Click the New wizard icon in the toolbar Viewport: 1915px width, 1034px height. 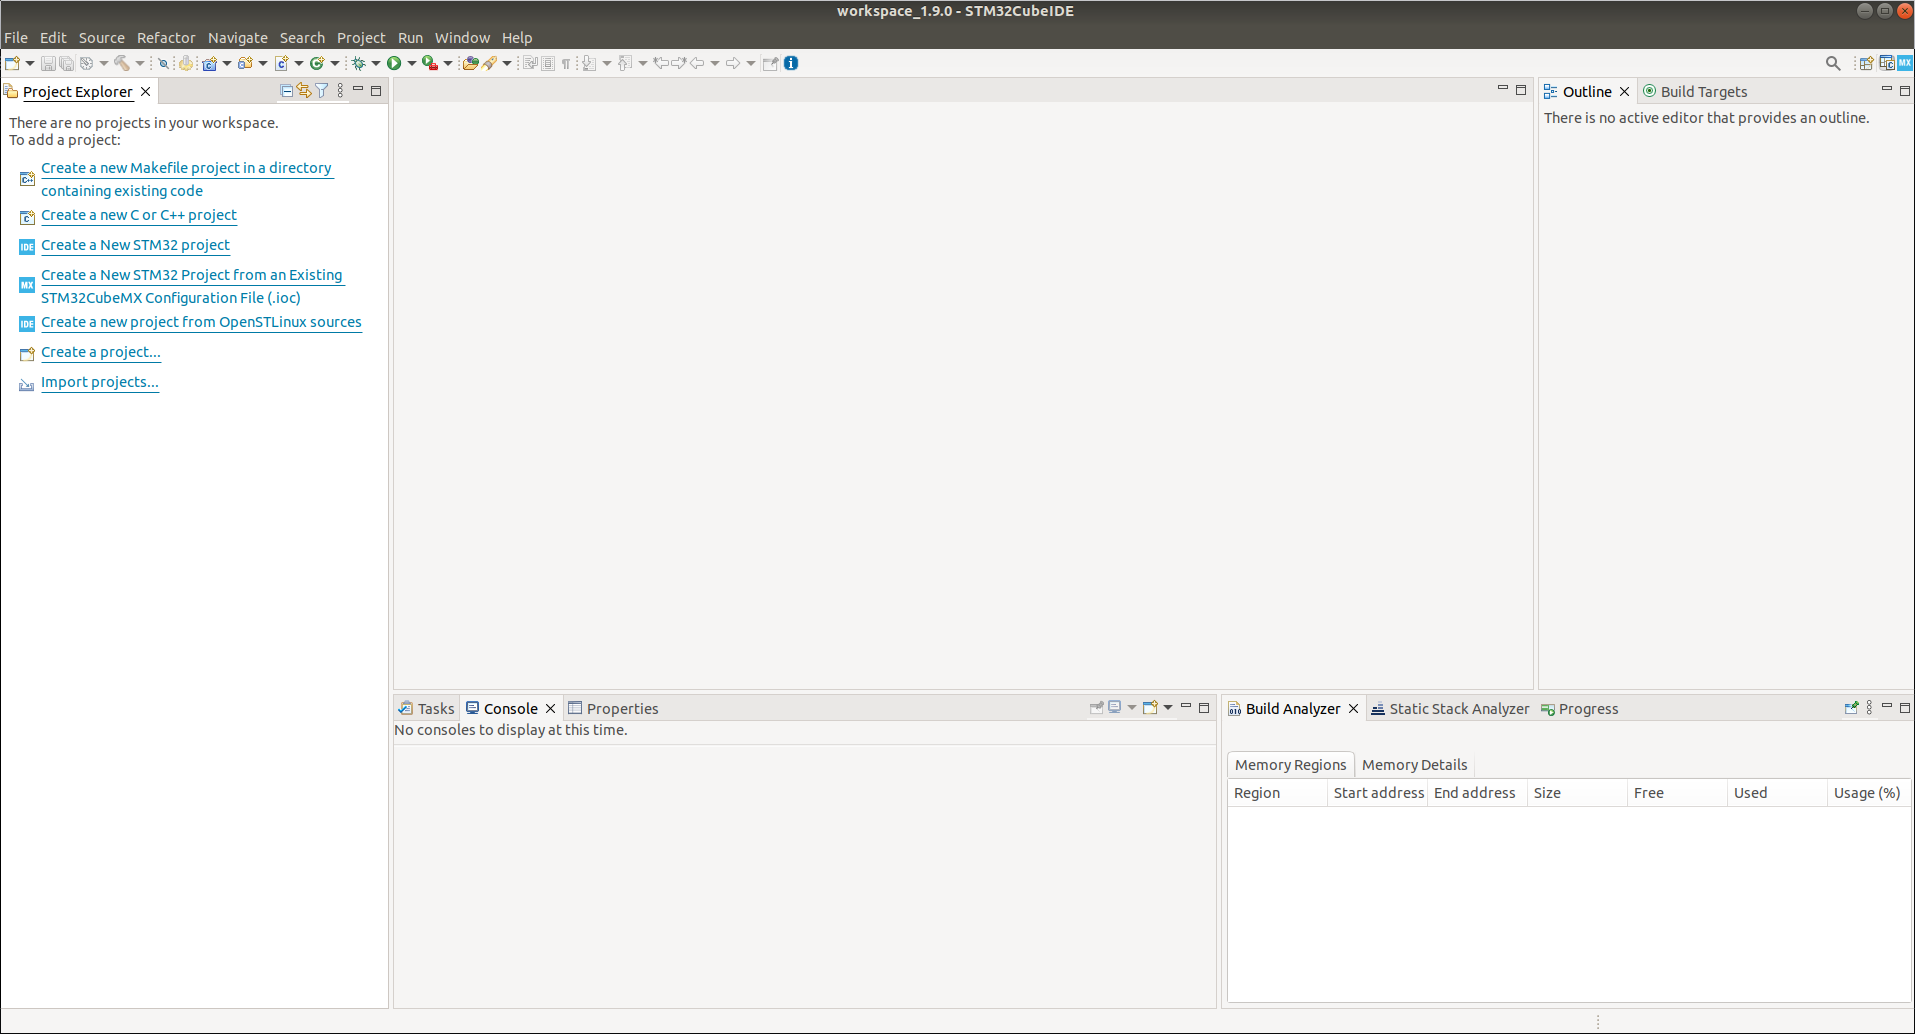tap(12, 63)
